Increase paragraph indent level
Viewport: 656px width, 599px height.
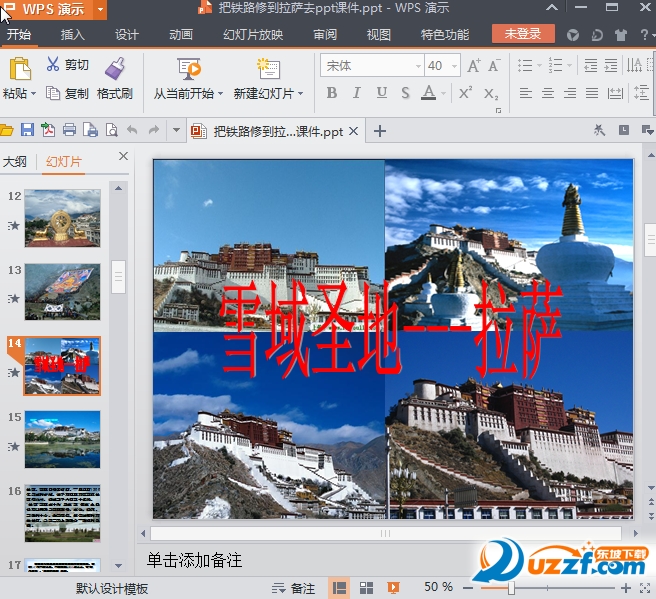pyautogui.click(x=611, y=66)
